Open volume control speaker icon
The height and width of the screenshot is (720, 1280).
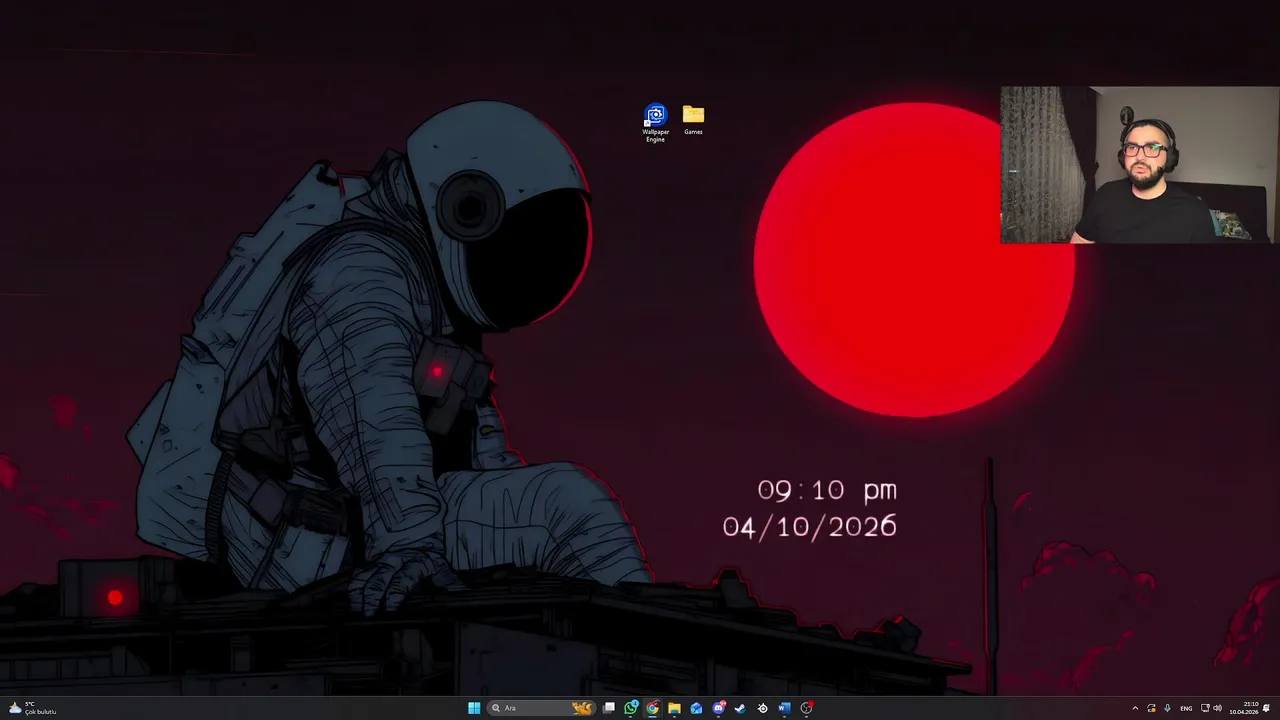pyautogui.click(x=1217, y=708)
